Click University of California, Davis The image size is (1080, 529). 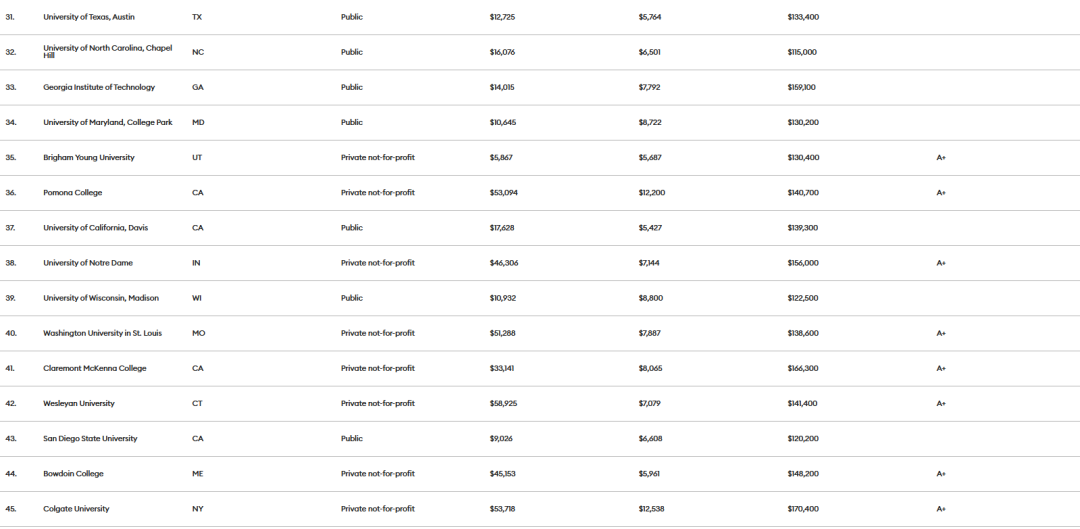[x=95, y=228]
